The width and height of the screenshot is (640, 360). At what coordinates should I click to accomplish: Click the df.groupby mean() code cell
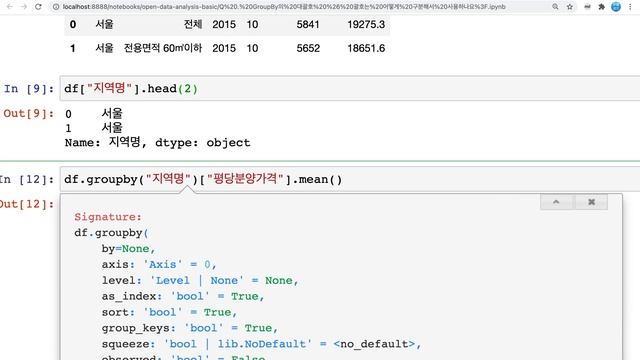click(349, 179)
